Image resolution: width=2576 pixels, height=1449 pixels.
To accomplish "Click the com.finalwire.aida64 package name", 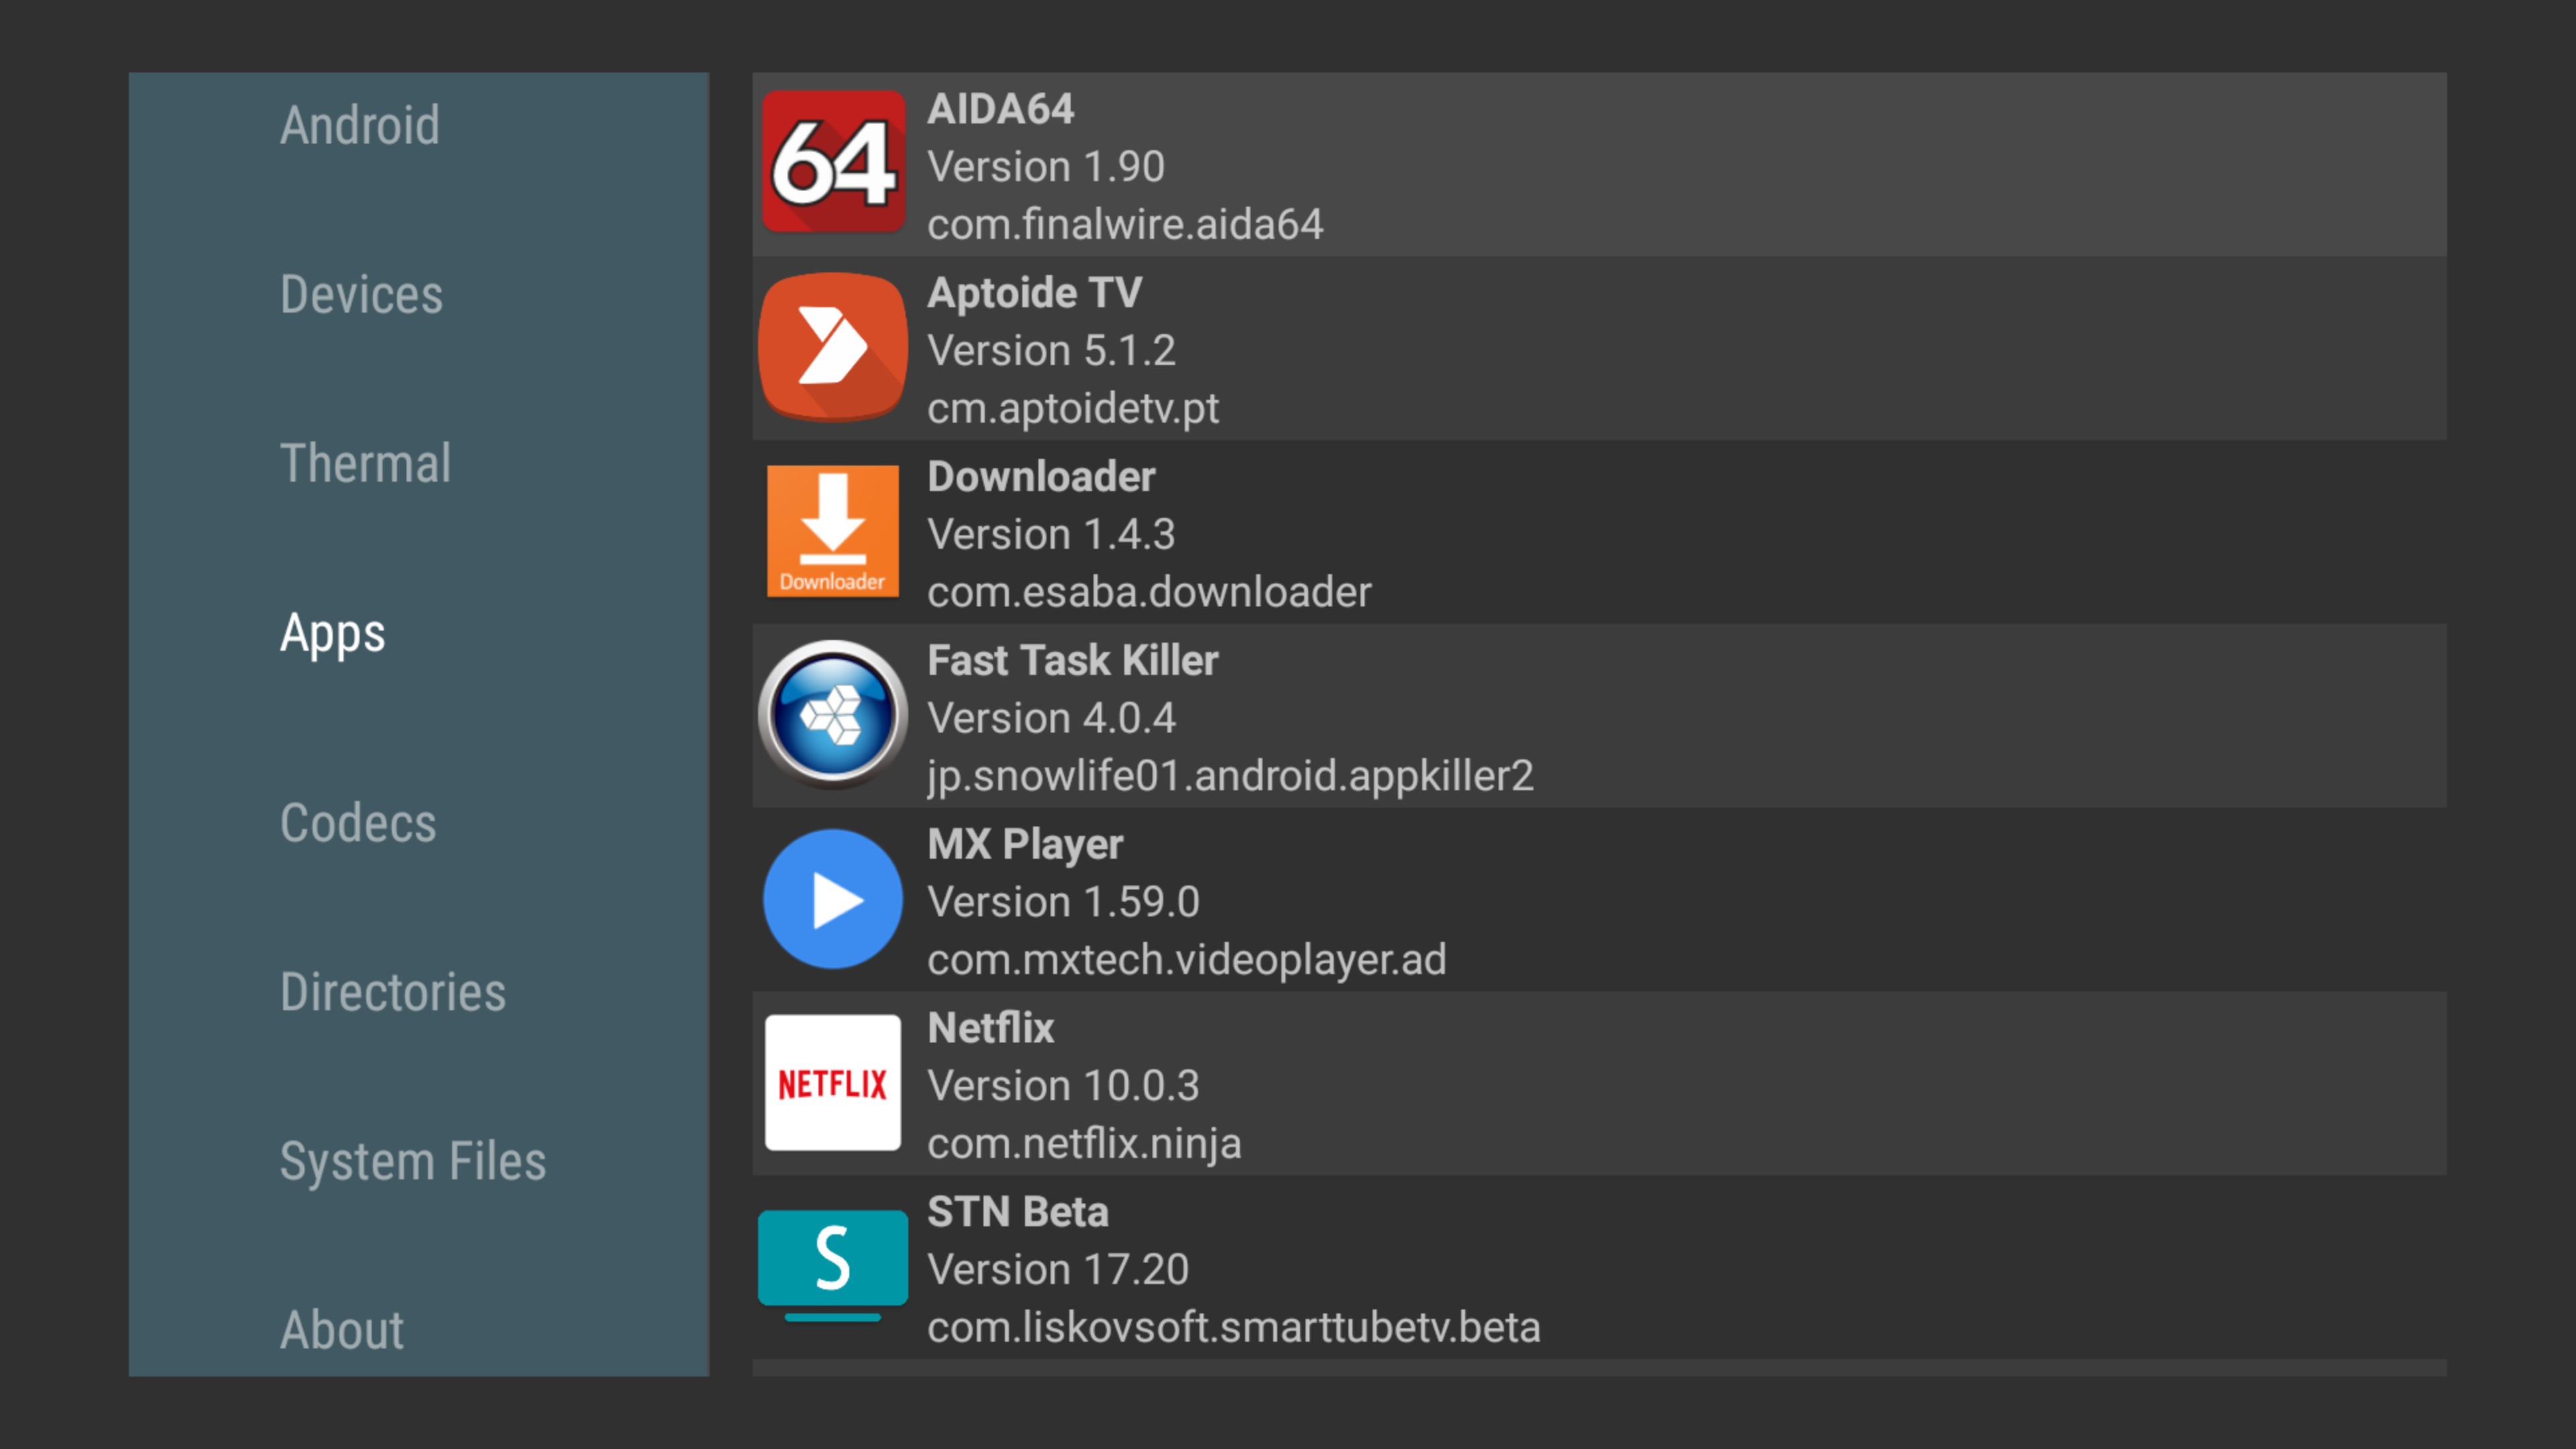I will [x=1125, y=224].
